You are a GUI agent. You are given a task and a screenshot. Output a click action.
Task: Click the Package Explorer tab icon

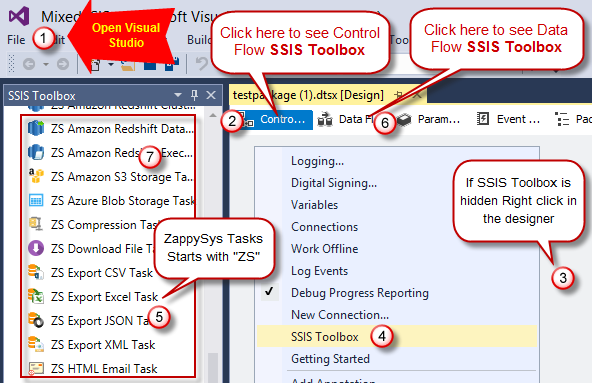tap(562, 119)
